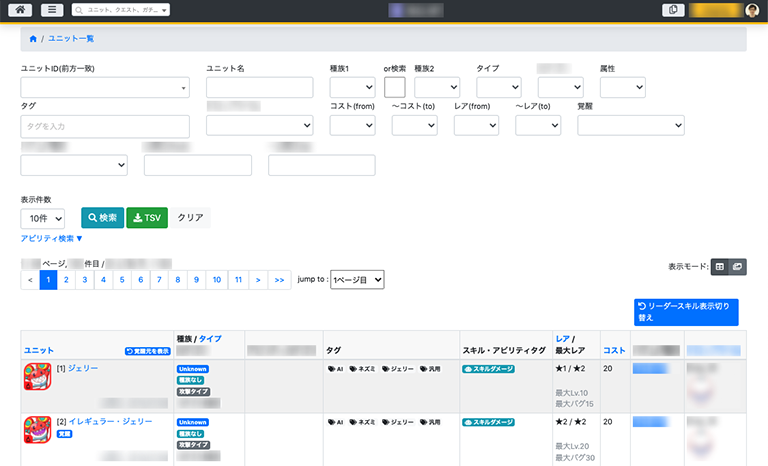Click the copy icon in top bar
This screenshot has width=768, height=466.
pos(673,10)
